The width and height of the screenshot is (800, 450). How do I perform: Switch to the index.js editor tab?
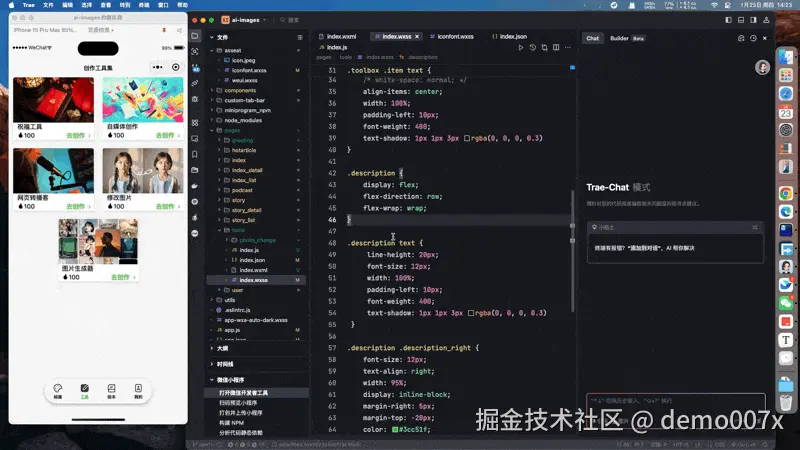(333, 47)
